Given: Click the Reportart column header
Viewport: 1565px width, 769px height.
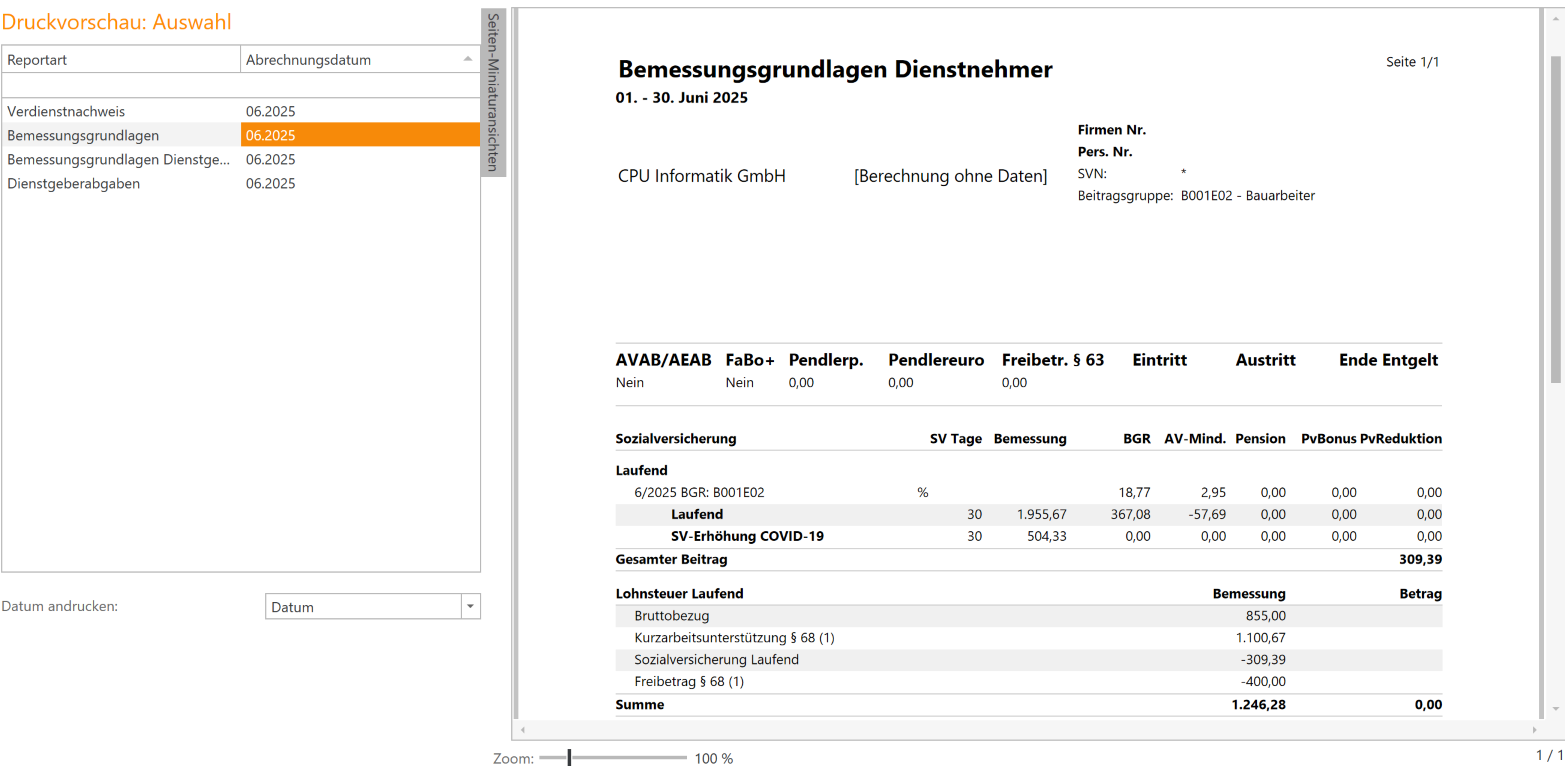Looking at the screenshot, I should coord(120,59).
